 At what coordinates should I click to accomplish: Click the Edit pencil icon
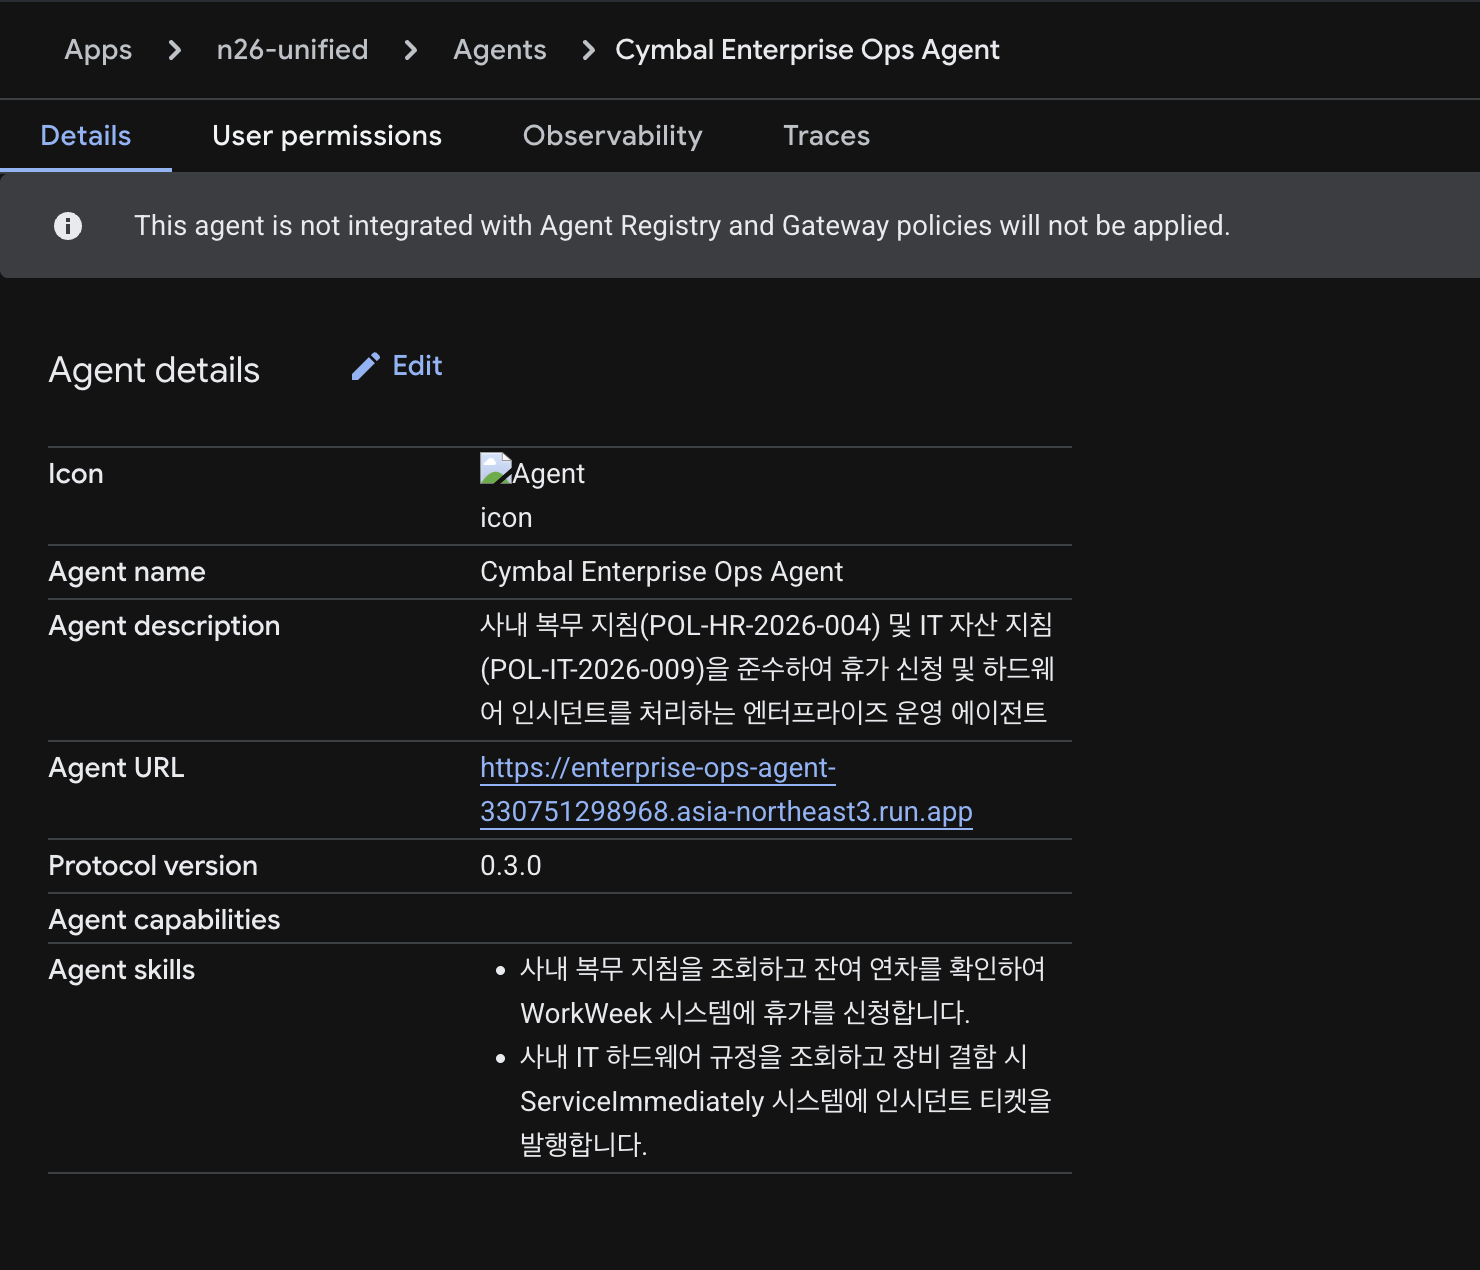point(365,367)
